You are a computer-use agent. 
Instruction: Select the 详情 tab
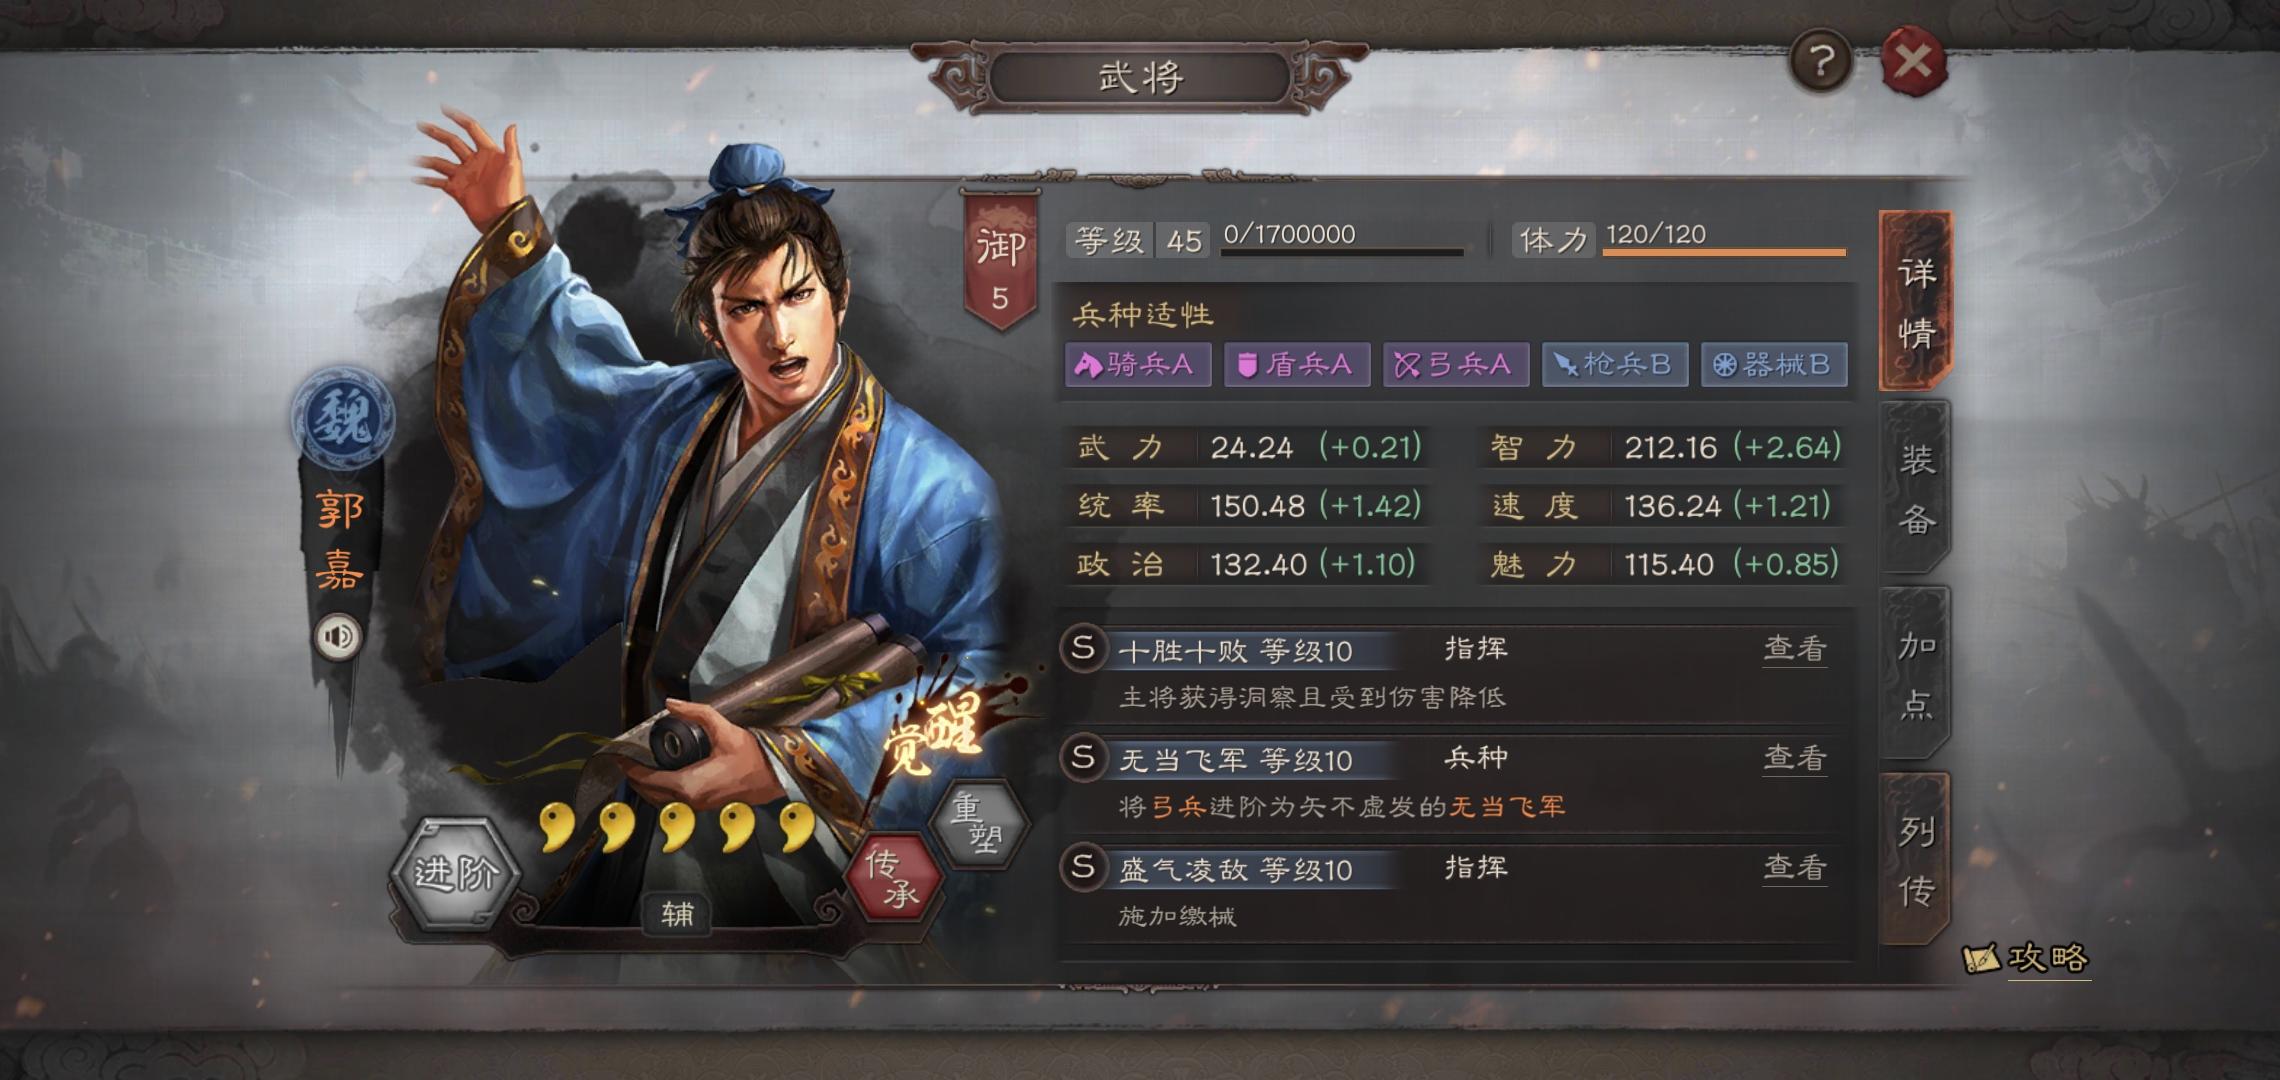pos(1916,301)
